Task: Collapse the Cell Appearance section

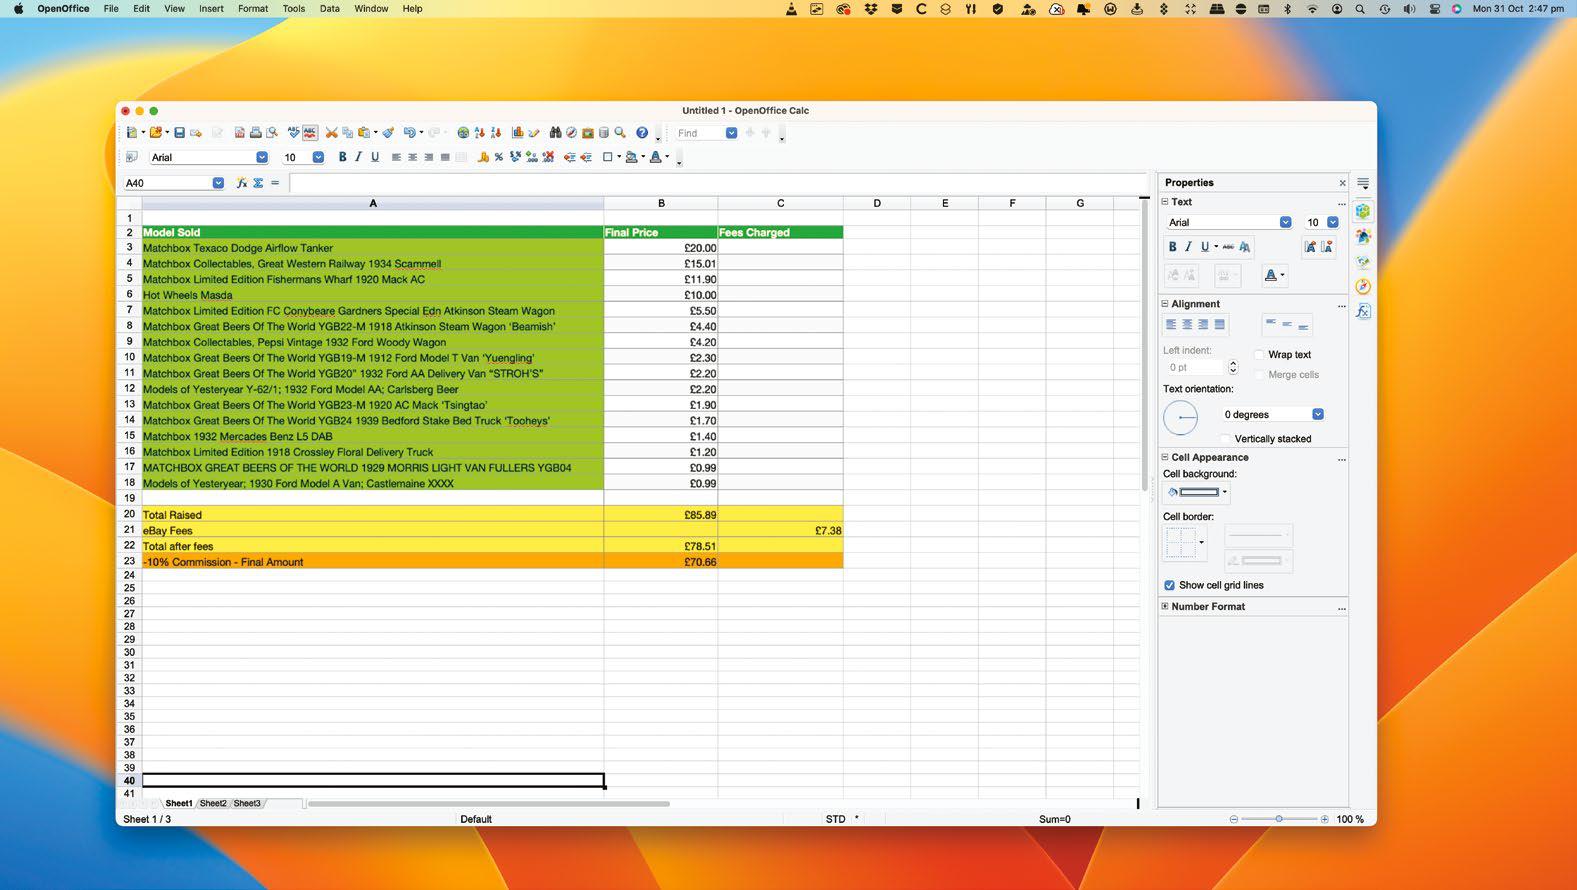Action: pos(1165,457)
